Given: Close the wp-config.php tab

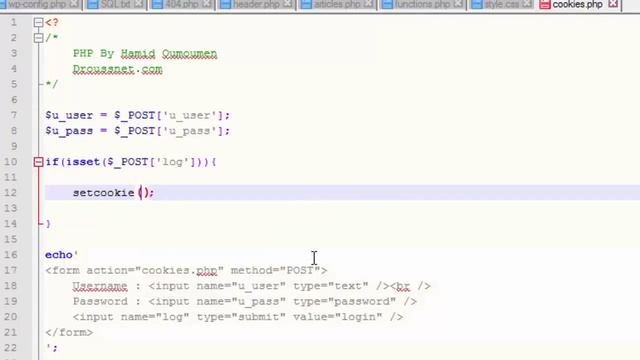Looking at the screenshot, I should click(74, 4).
